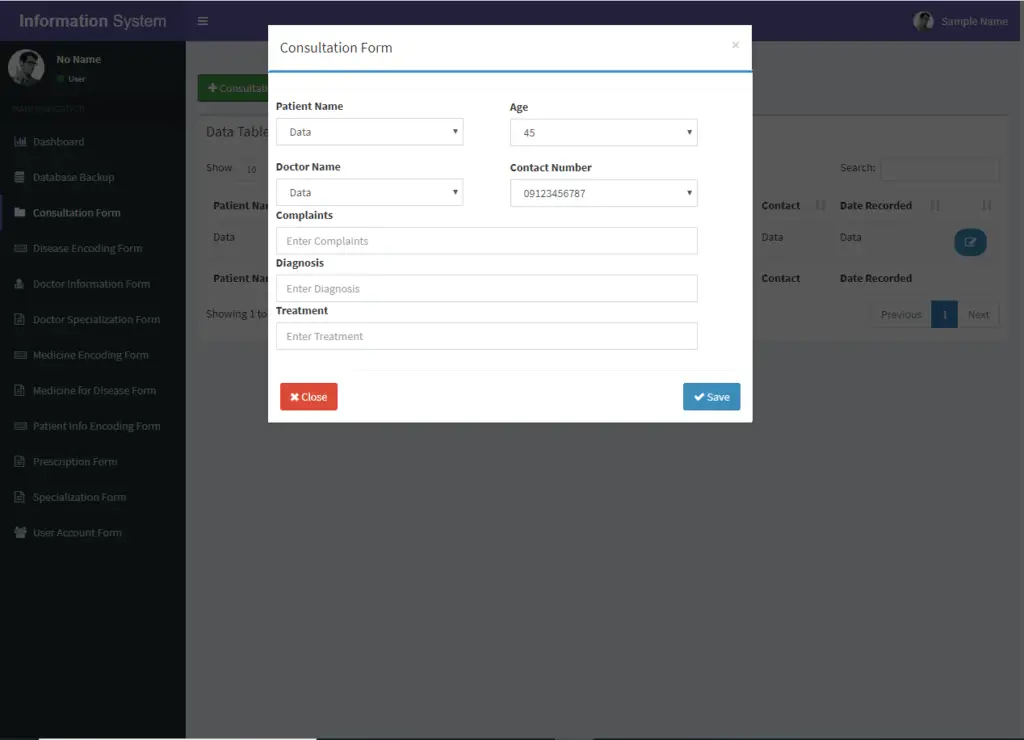The height and width of the screenshot is (740, 1024).
Task: Click the hamburger menu icon in the top bar
Action: coord(202,19)
